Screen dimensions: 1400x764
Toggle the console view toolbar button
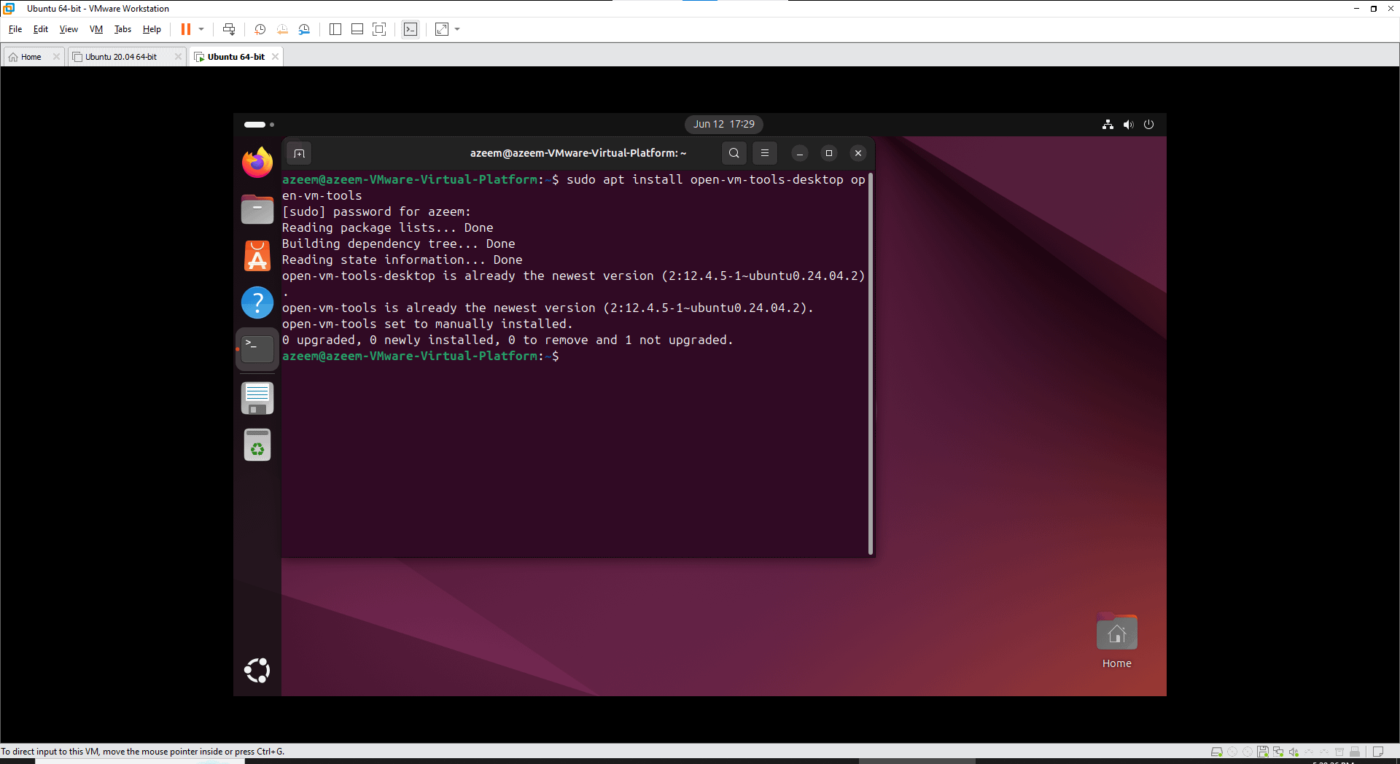[x=410, y=29]
